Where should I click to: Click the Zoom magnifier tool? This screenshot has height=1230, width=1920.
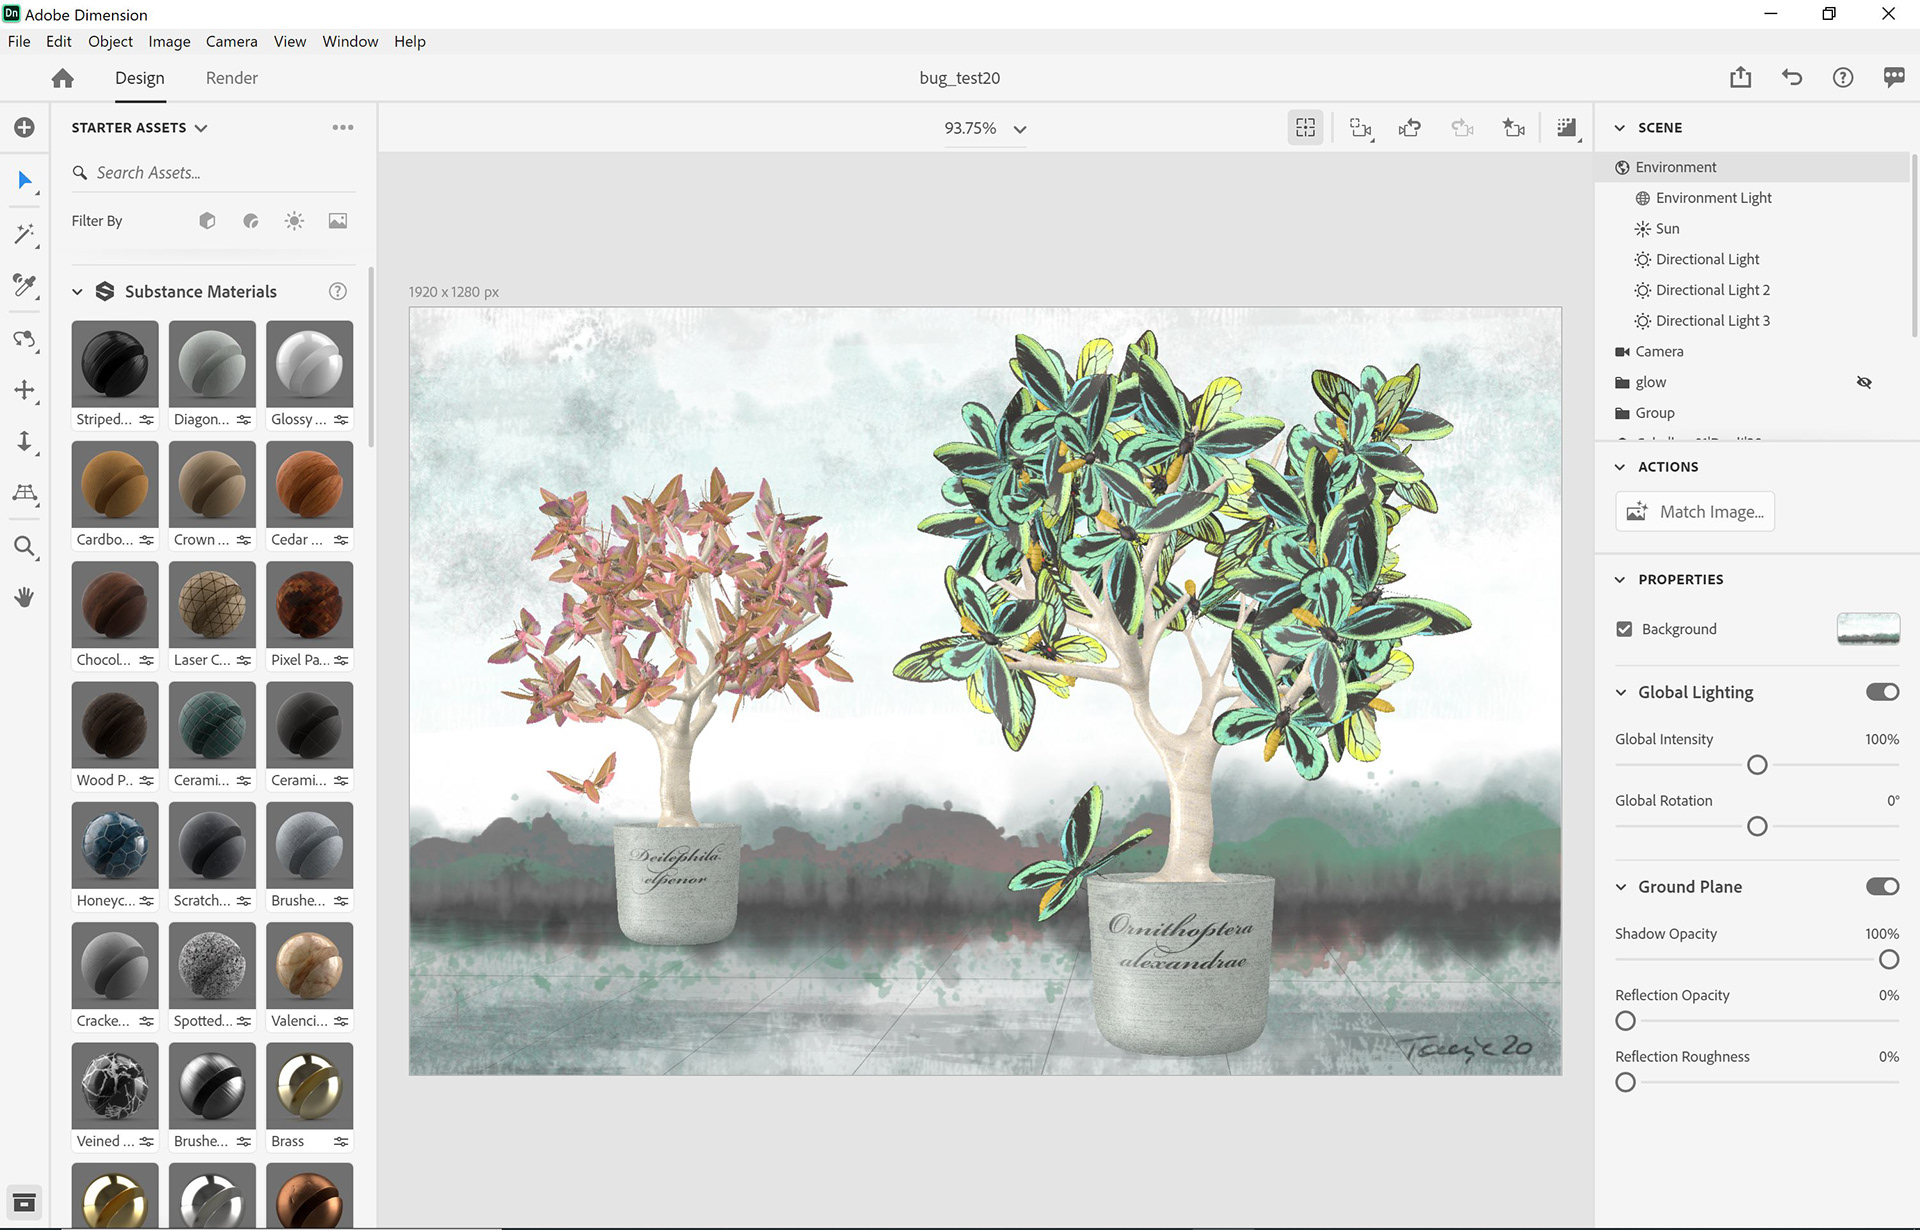[24, 546]
